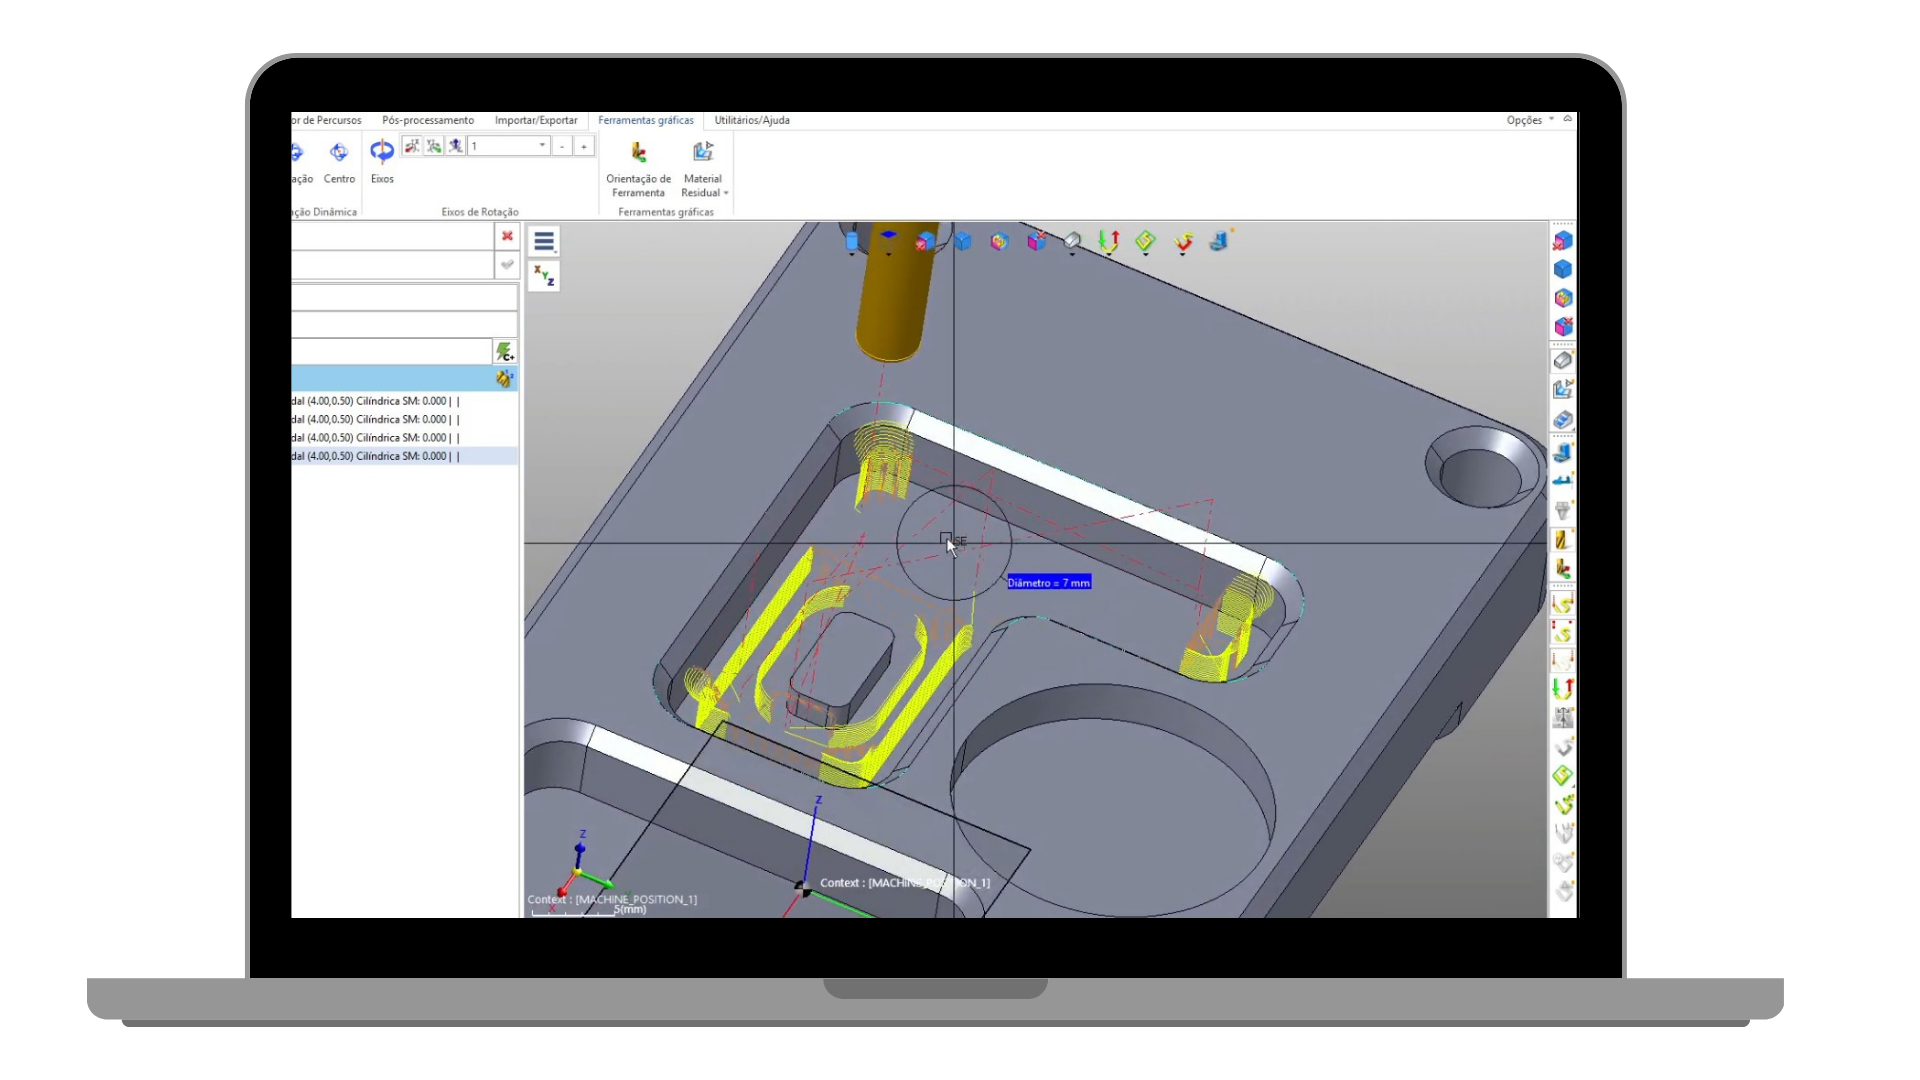Click the blue cylinder stock icon in the viewport toolbar

click(x=852, y=242)
